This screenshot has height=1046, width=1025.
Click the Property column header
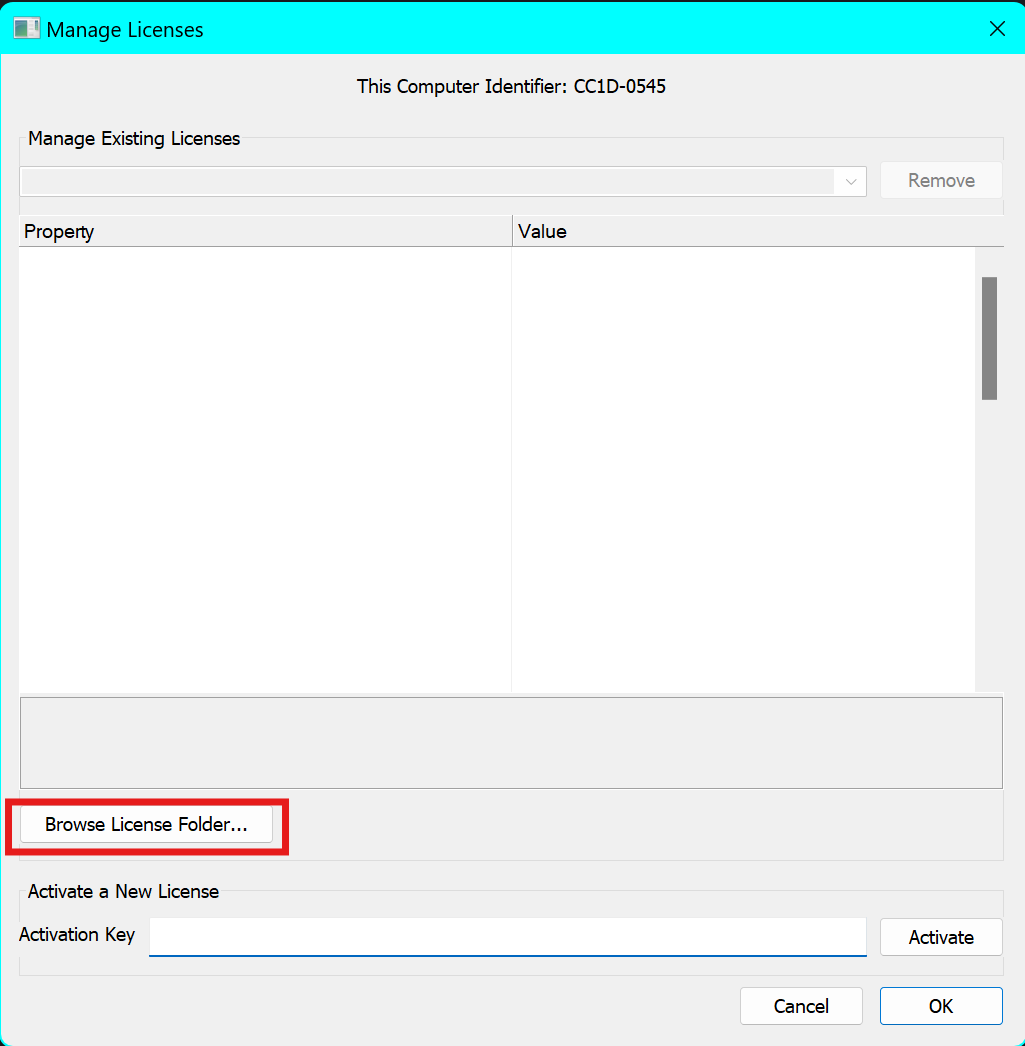pyautogui.click(x=265, y=231)
